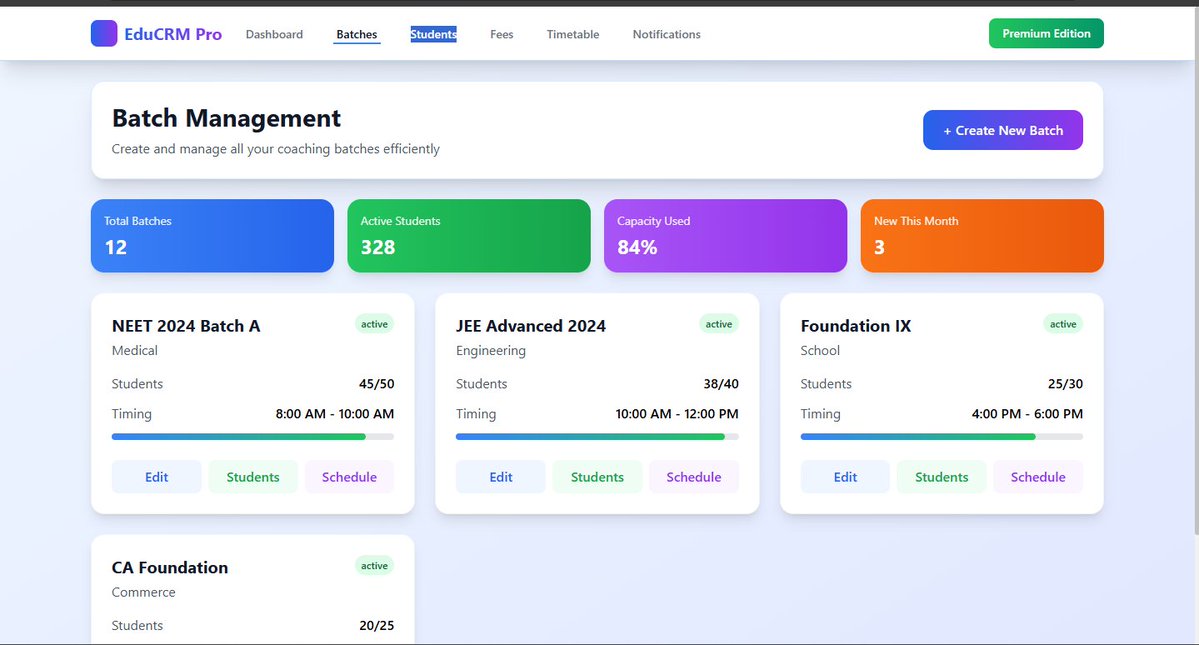Click the active badge on NEET 2024 Batch A
This screenshot has width=1199, height=645.
point(374,324)
